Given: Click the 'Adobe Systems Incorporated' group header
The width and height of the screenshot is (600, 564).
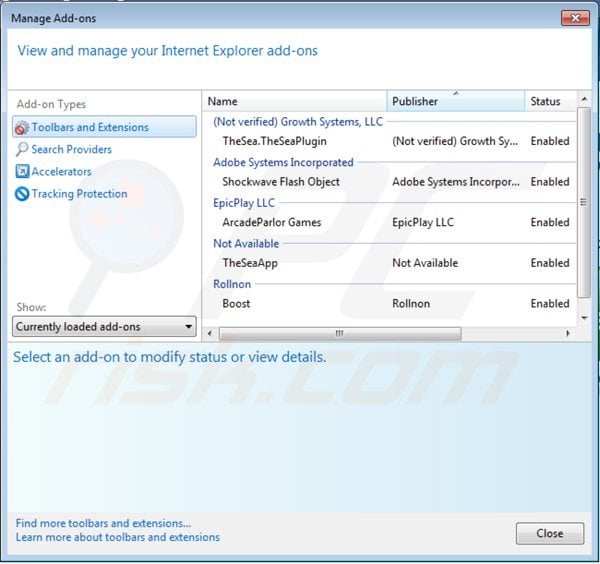Looking at the screenshot, I should pos(283,162).
